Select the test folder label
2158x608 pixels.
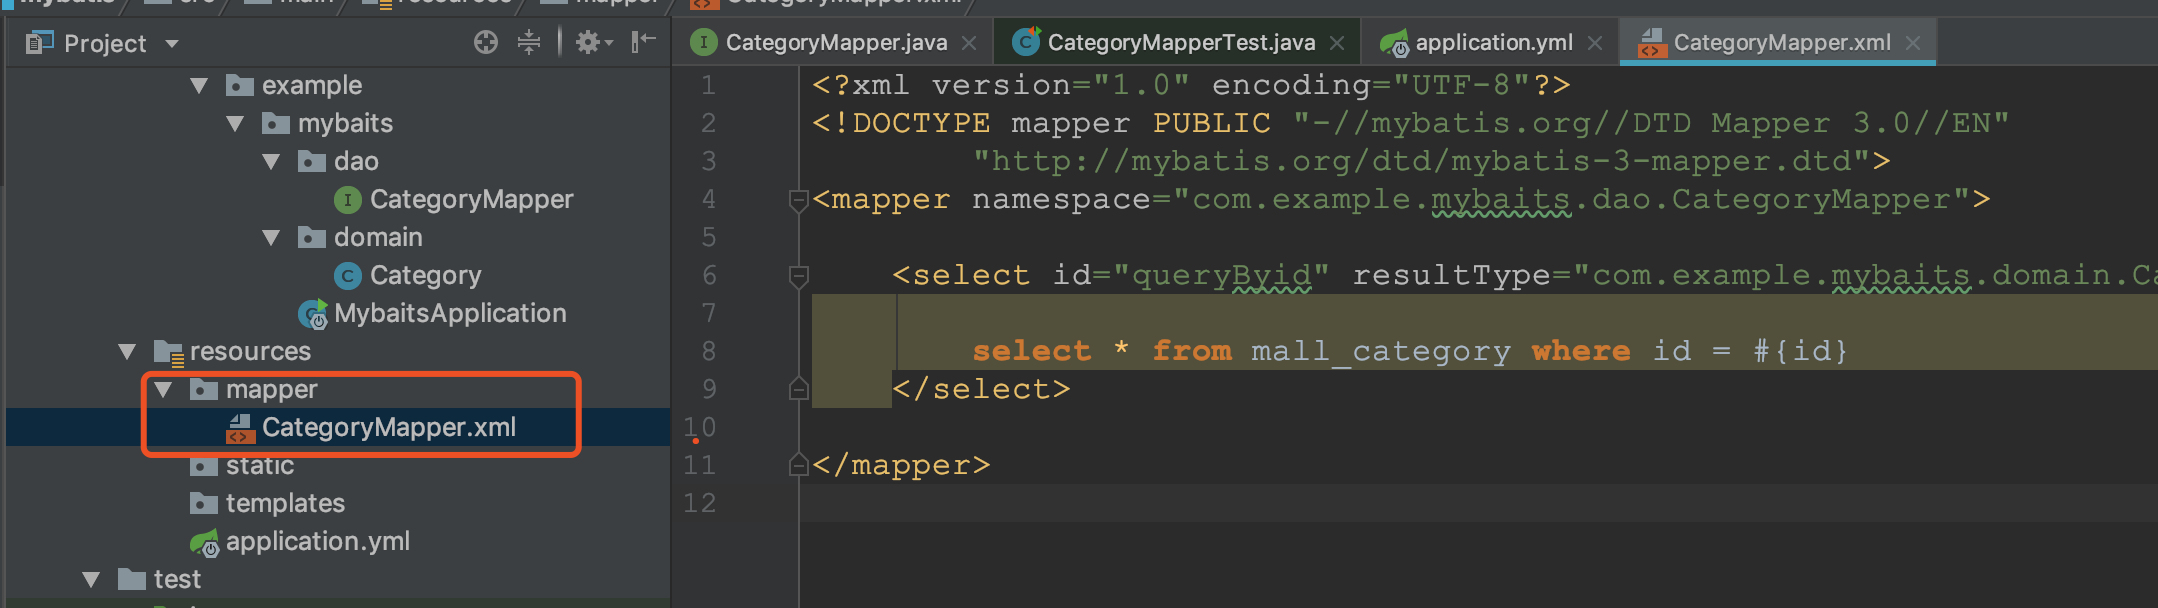pos(177,580)
